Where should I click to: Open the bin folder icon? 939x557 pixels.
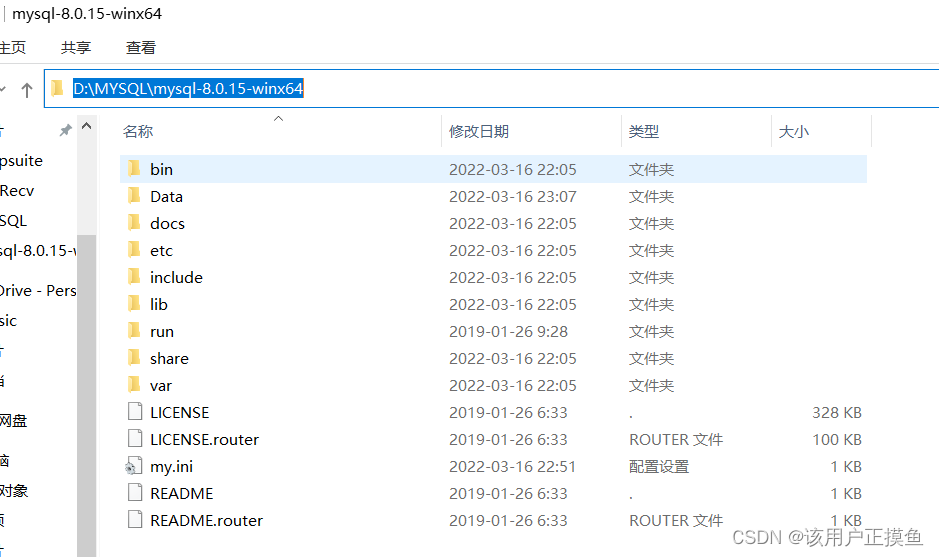[135, 169]
